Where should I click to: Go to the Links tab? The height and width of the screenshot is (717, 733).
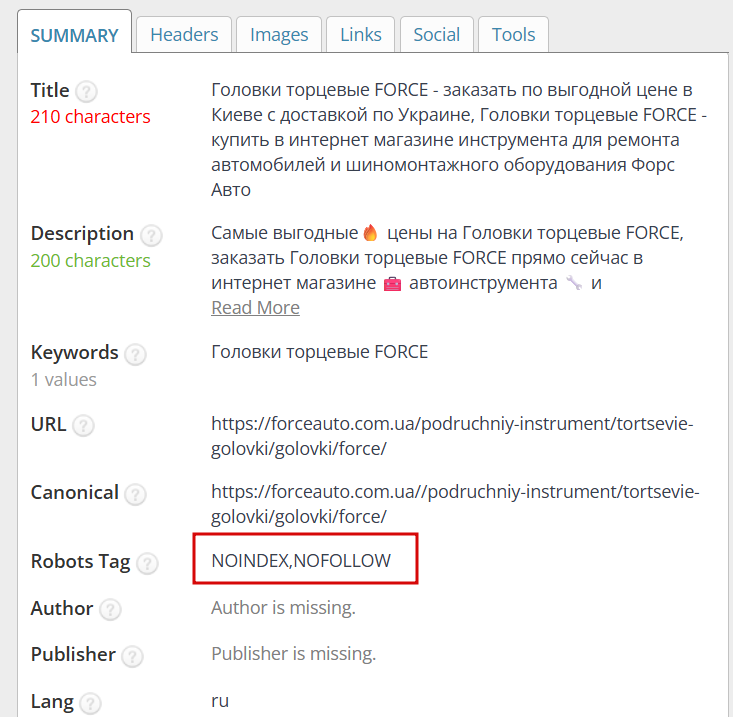pos(361,35)
